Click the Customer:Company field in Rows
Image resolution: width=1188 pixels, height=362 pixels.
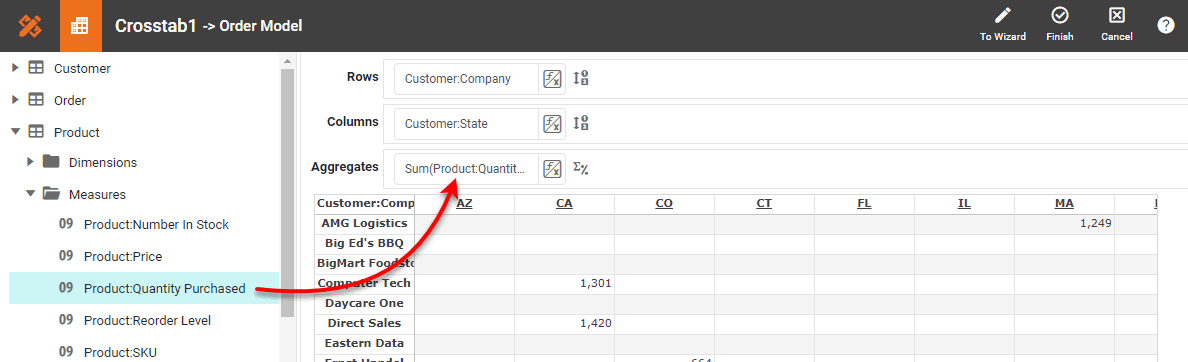(466, 79)
